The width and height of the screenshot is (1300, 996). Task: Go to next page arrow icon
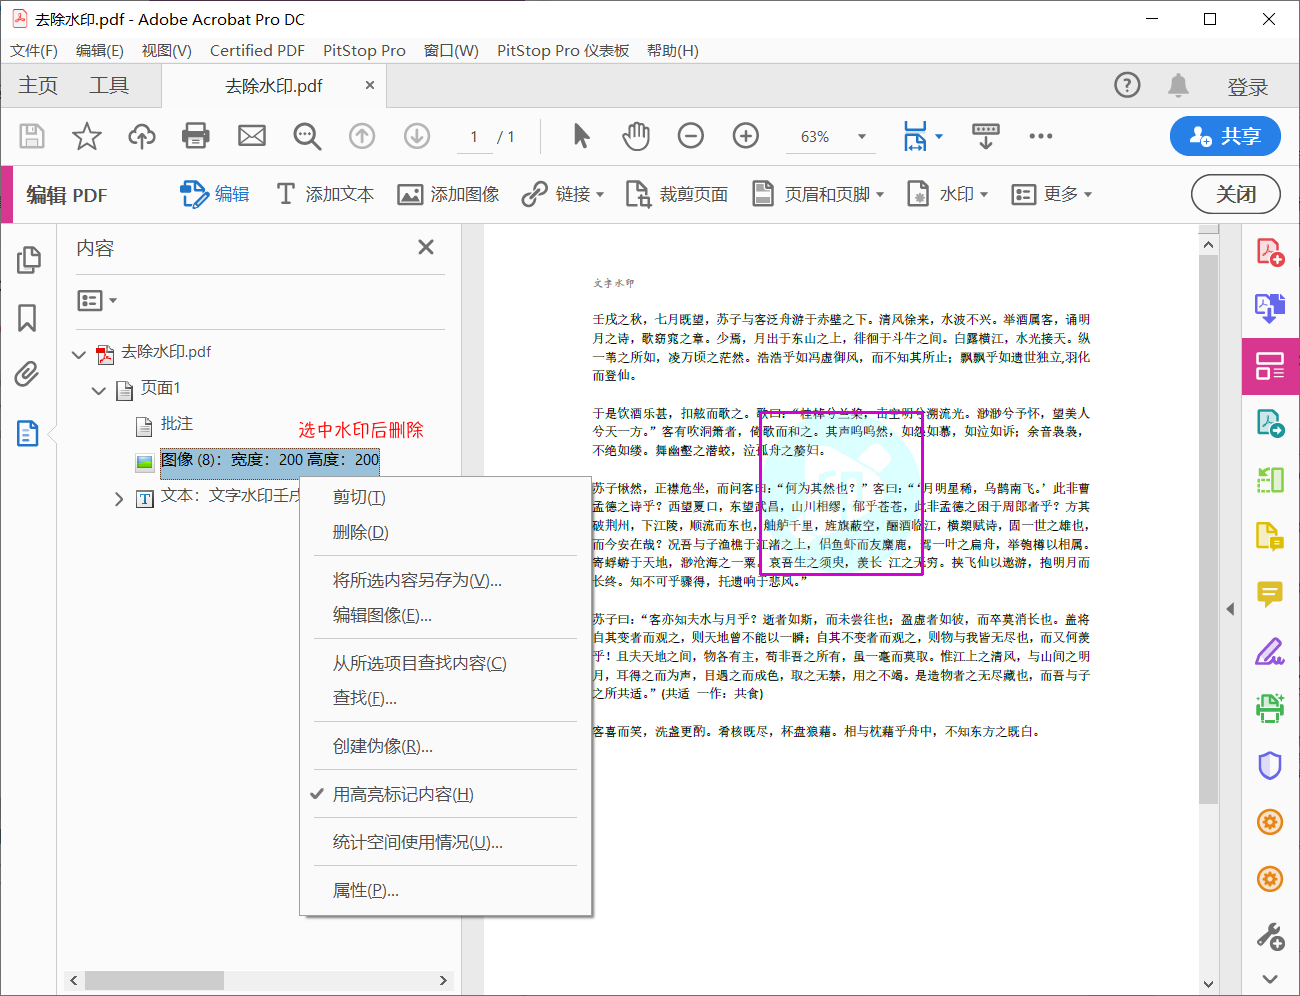click(417, 136)
